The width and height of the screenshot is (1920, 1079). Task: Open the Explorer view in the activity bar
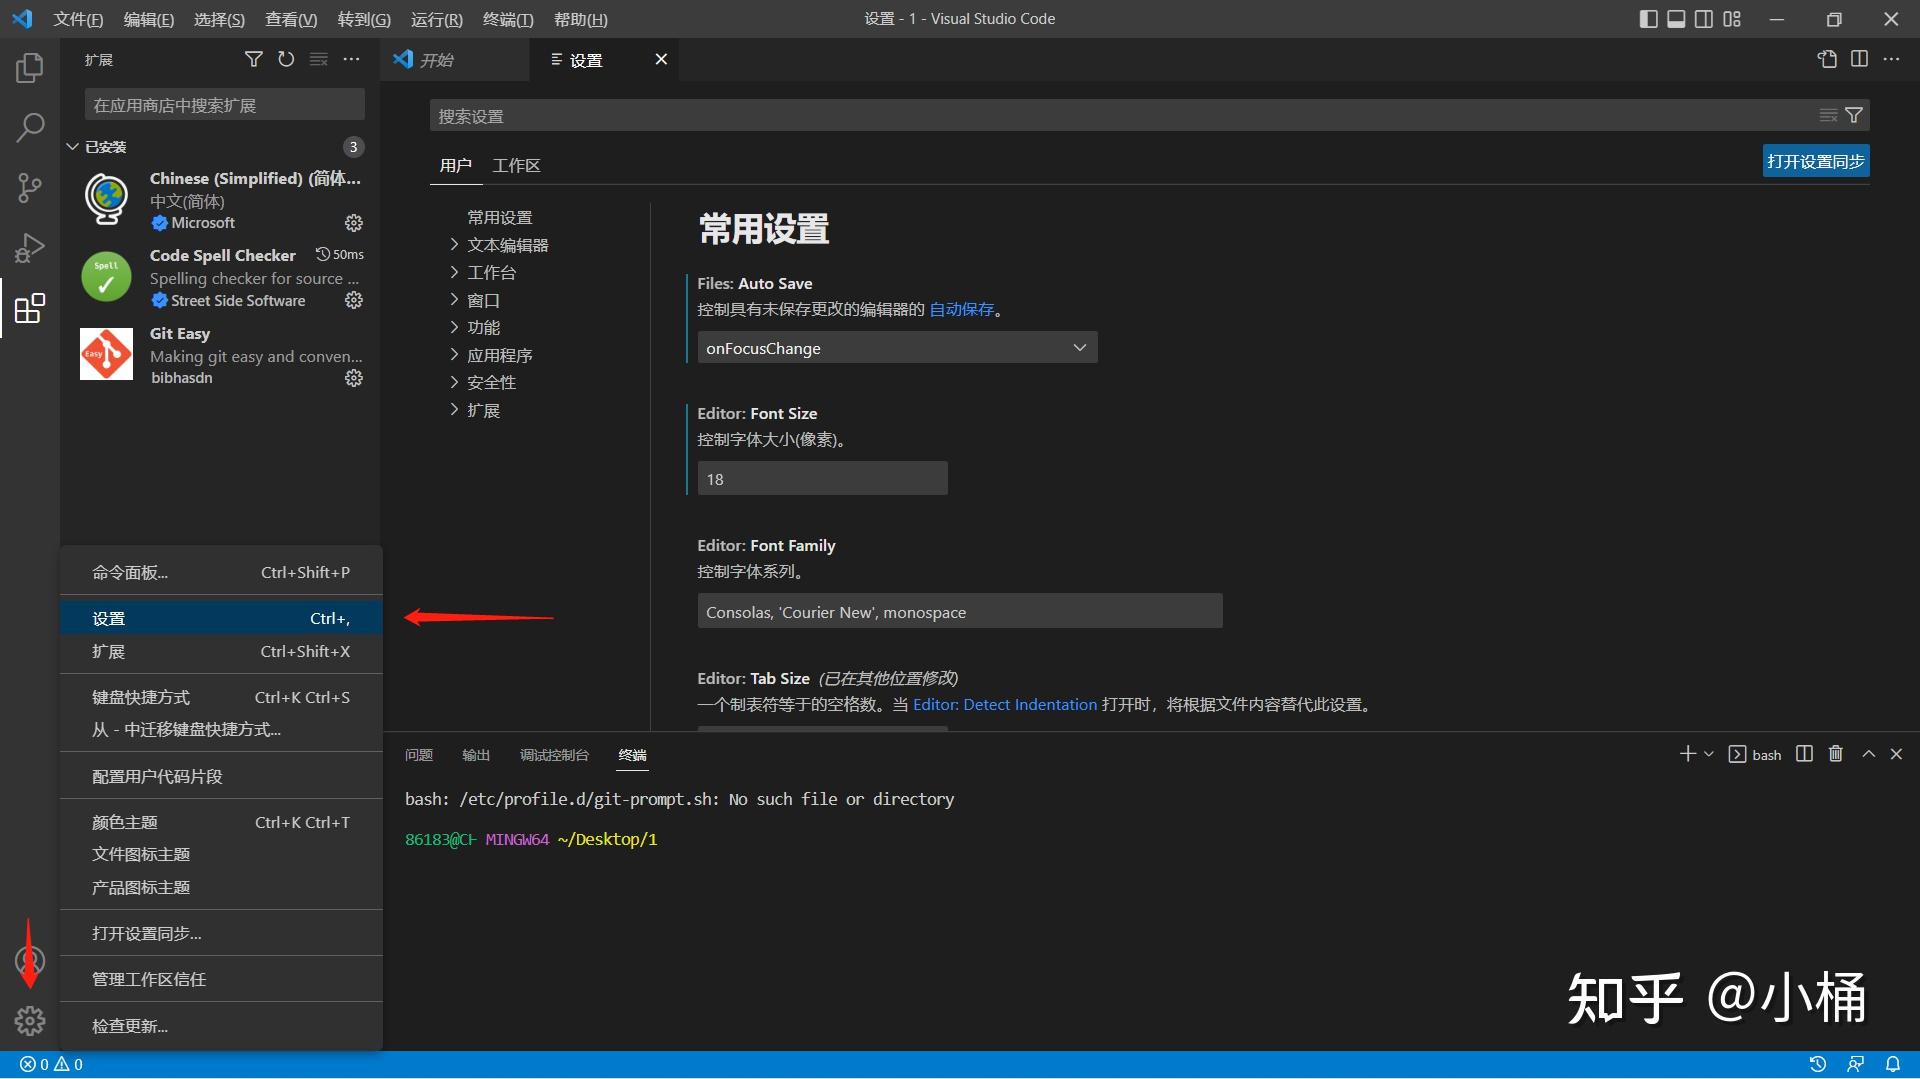pyautogui.click(x=29, y=67)
